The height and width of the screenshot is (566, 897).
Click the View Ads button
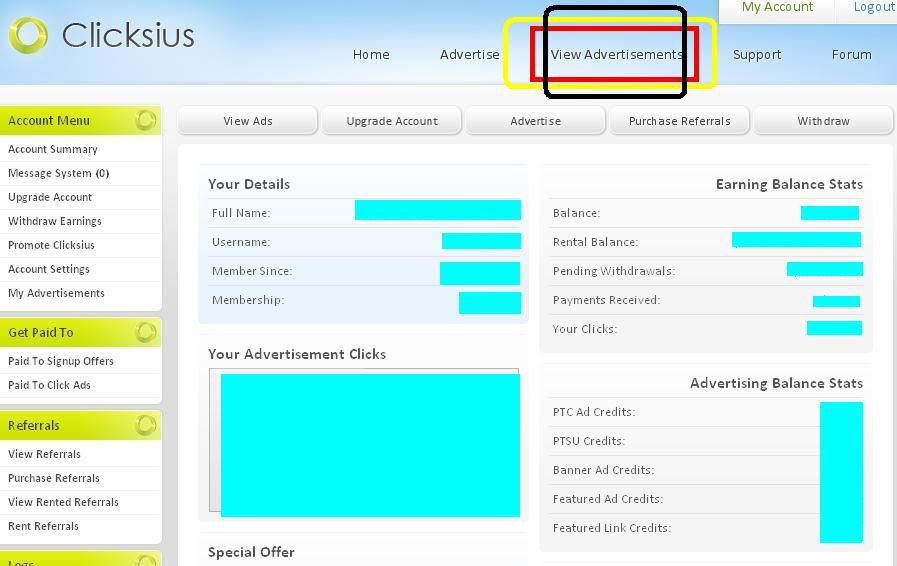pos(248,121)
